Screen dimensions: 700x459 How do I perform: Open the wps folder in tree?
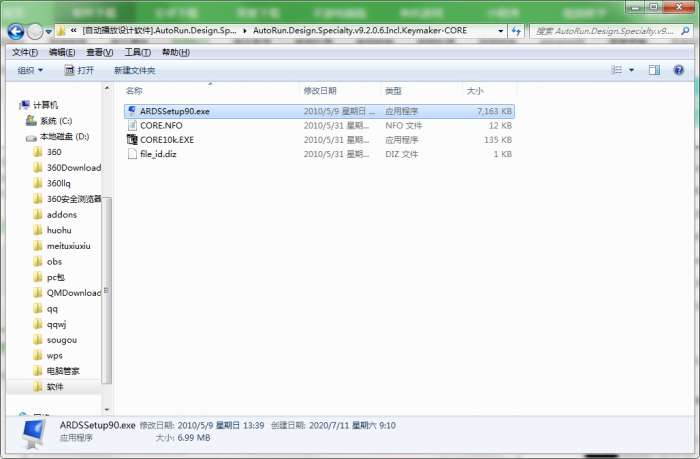(54, 356)
